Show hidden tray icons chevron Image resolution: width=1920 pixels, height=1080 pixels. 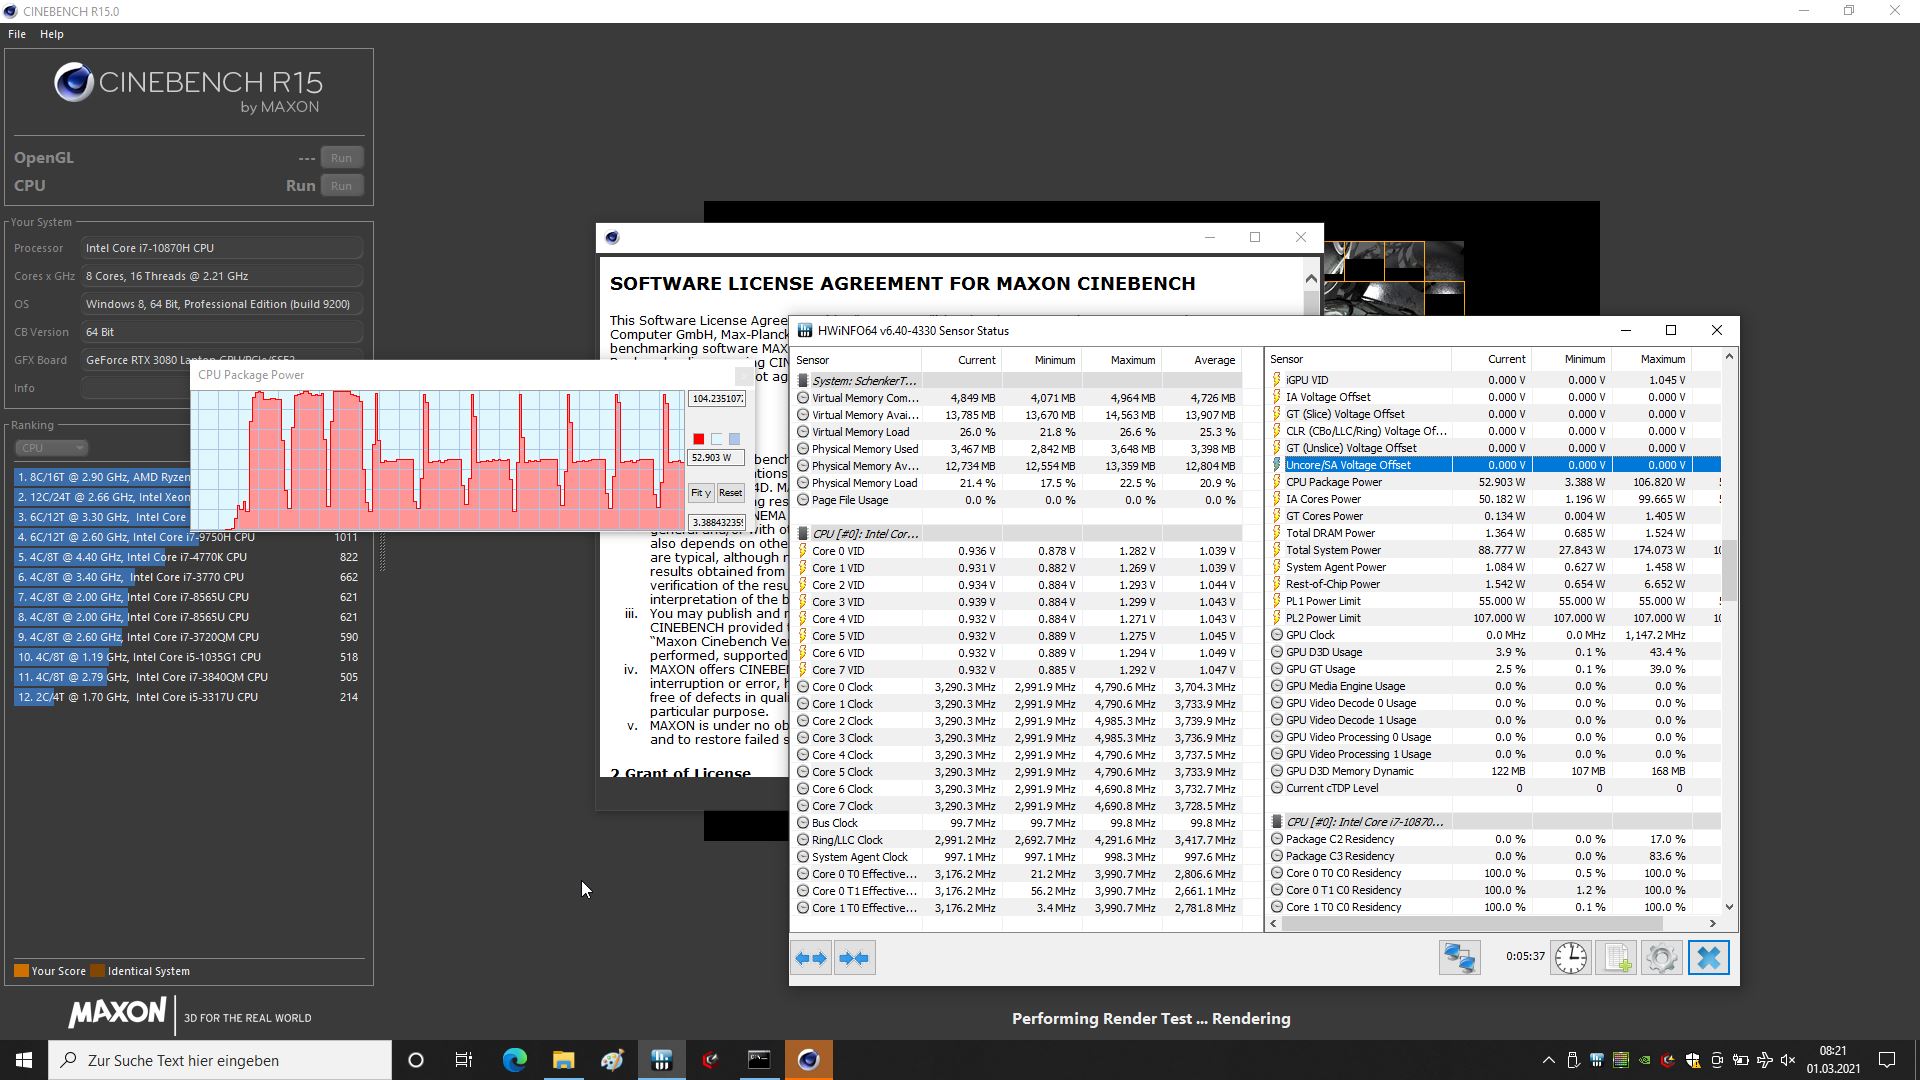tap(1549, 1060)
